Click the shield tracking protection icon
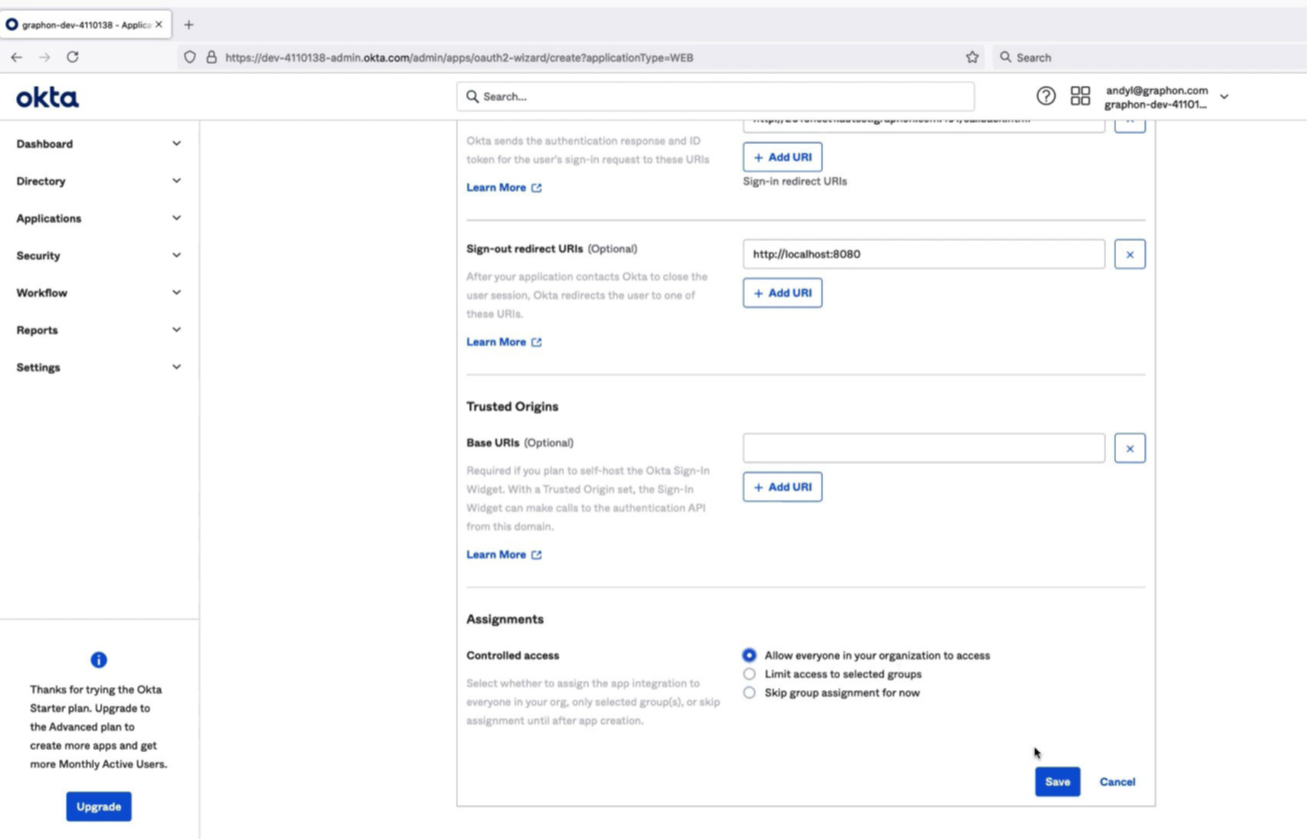Viewport: 1307px width, 839px height. (x=190, y=57)
